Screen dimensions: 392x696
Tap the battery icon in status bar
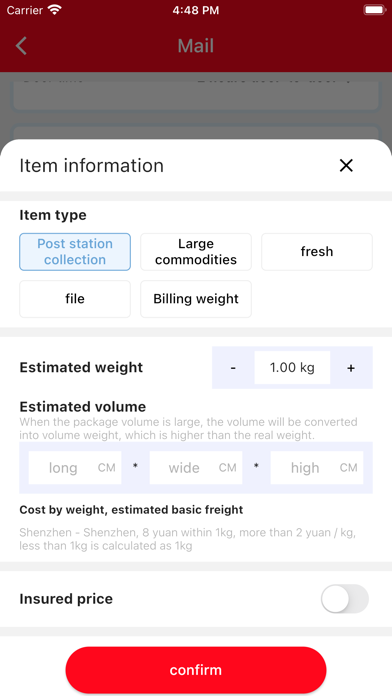(374, 10)
